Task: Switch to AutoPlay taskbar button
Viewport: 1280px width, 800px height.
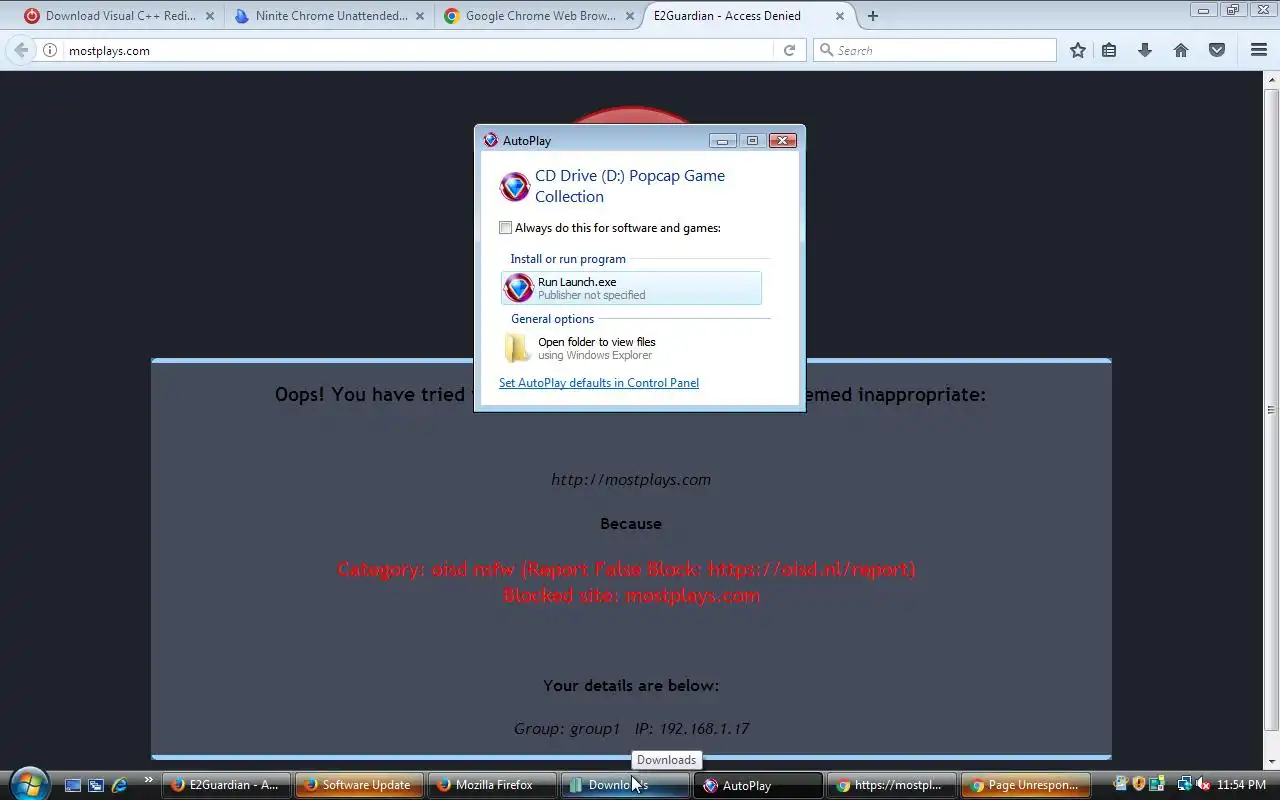Action: (758, 785)
